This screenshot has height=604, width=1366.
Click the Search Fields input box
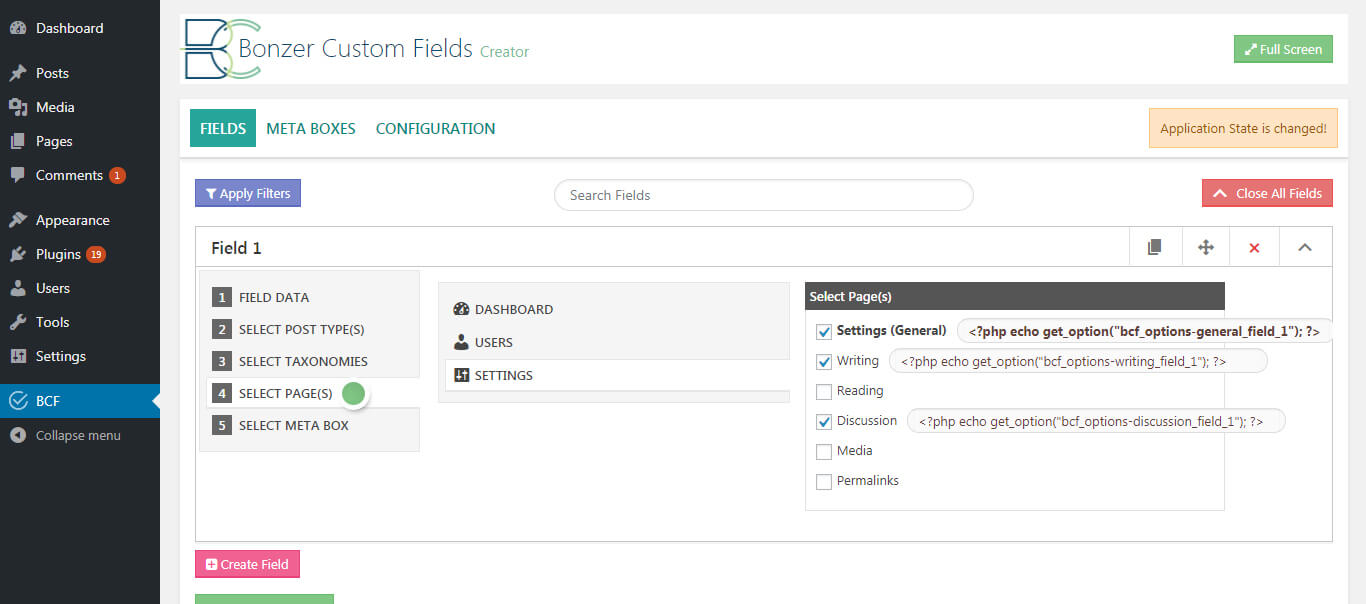click(x=763, y=195)
